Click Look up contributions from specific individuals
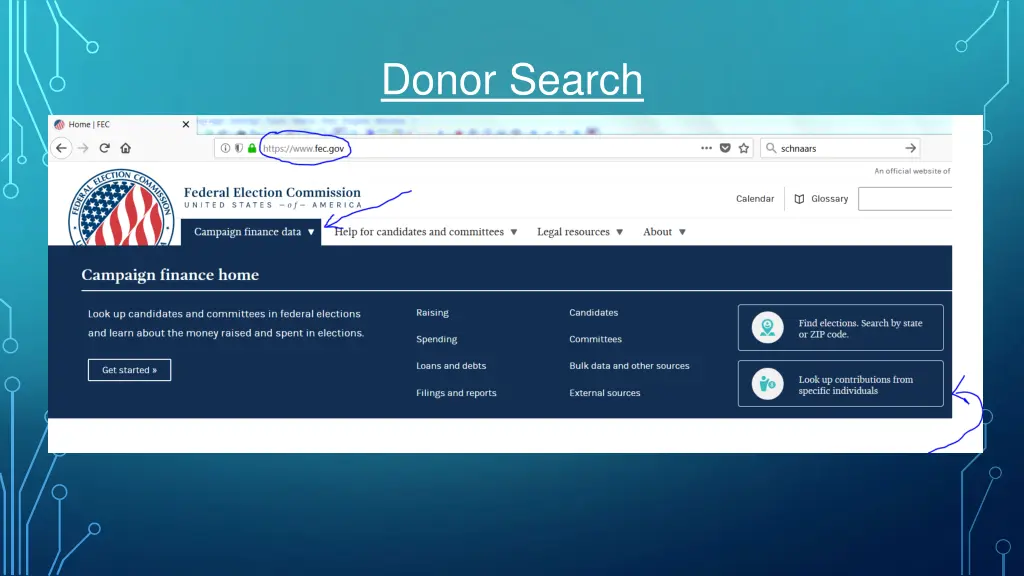 [840, 384]
